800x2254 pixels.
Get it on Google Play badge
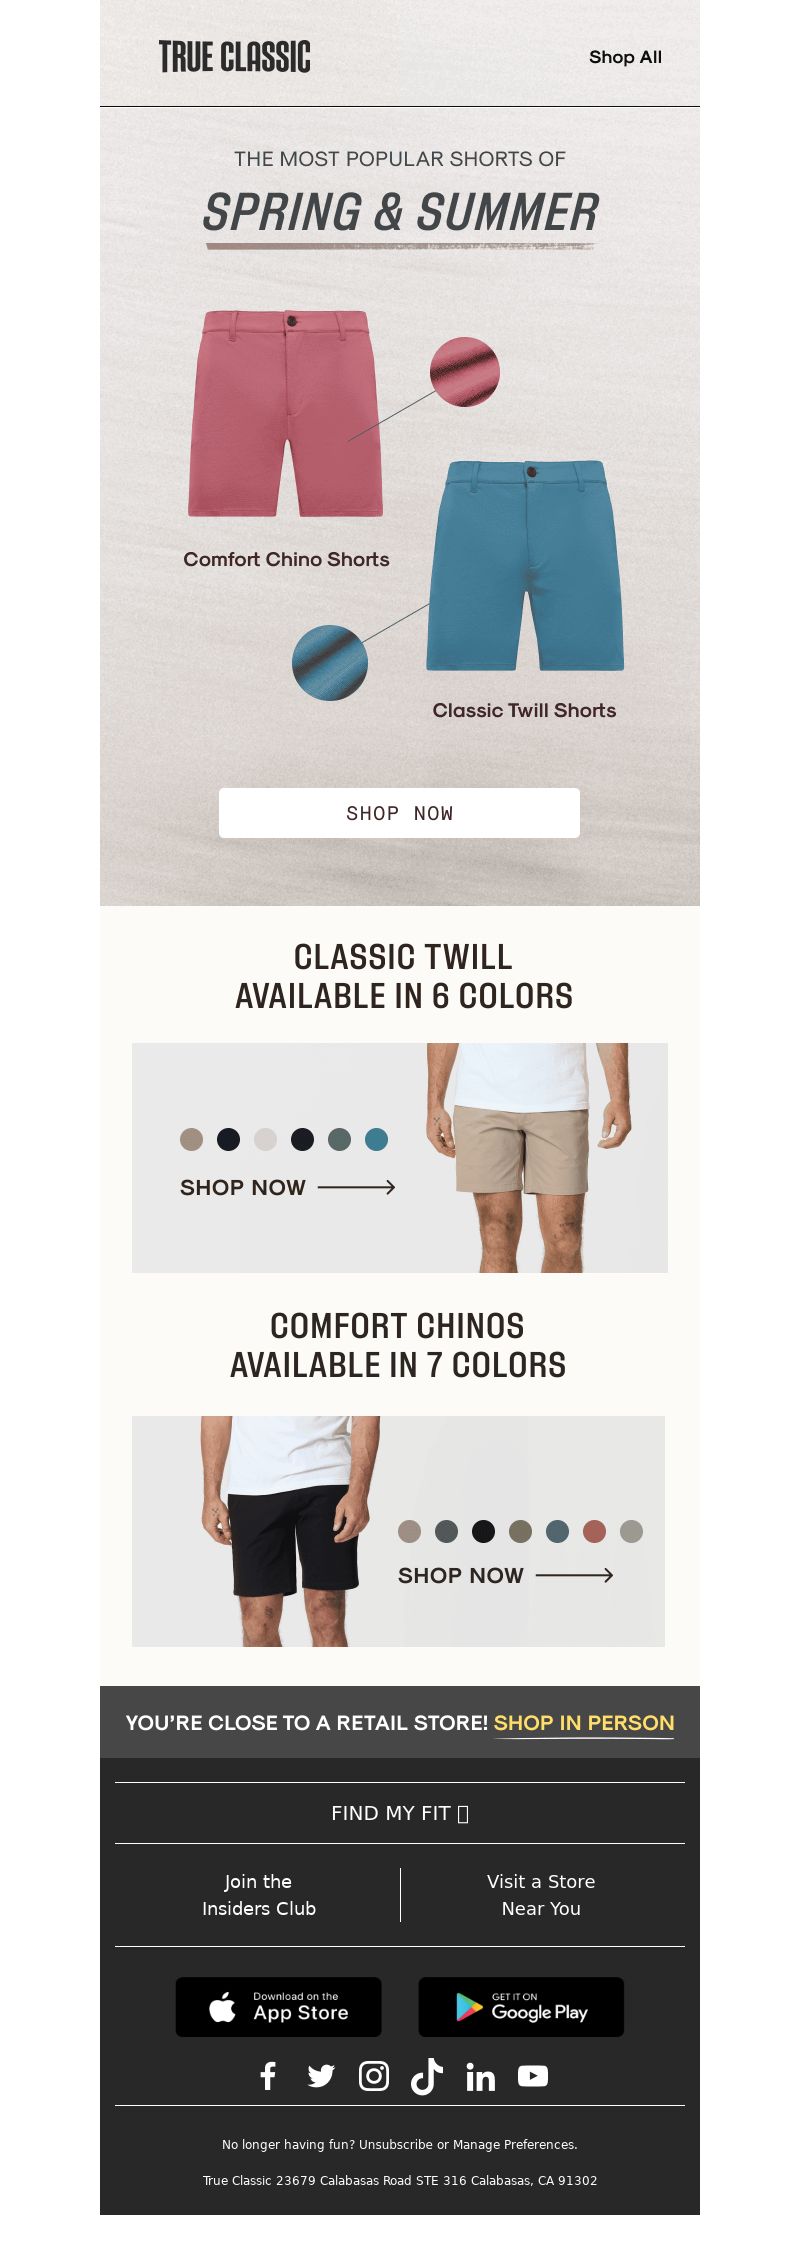[x=521, y=2006]
